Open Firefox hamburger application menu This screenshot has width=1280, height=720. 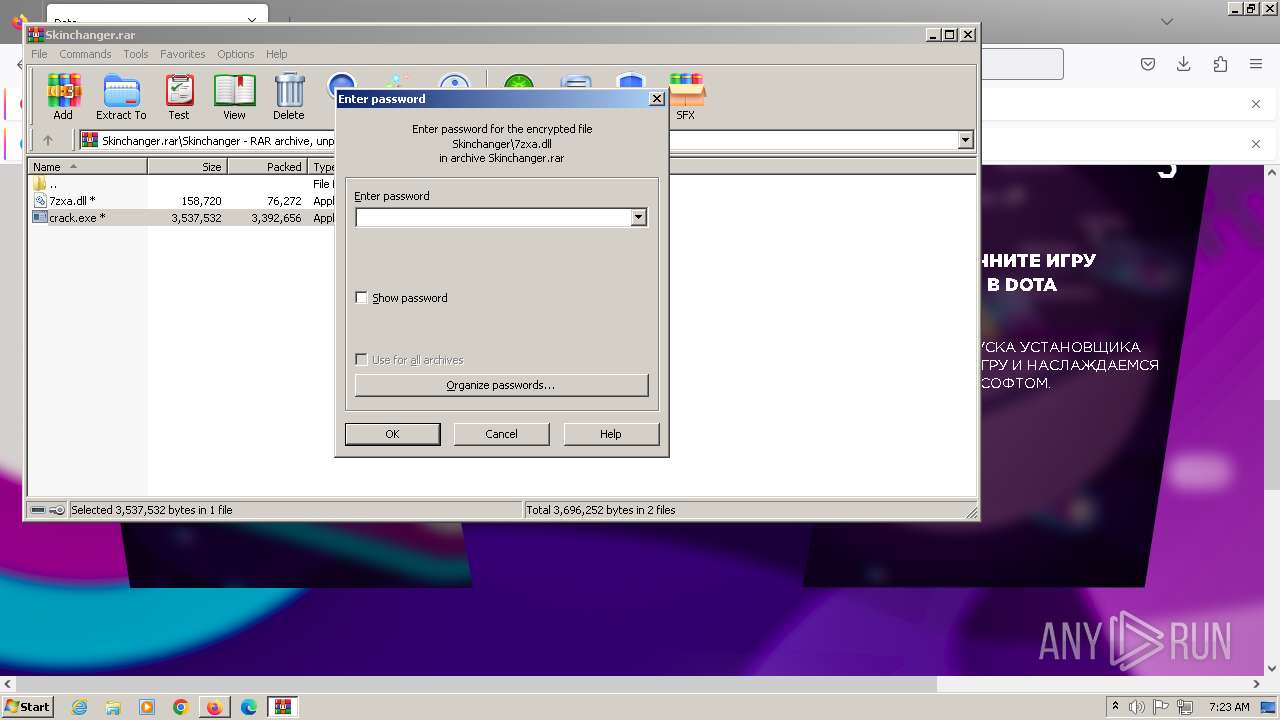1256,64
